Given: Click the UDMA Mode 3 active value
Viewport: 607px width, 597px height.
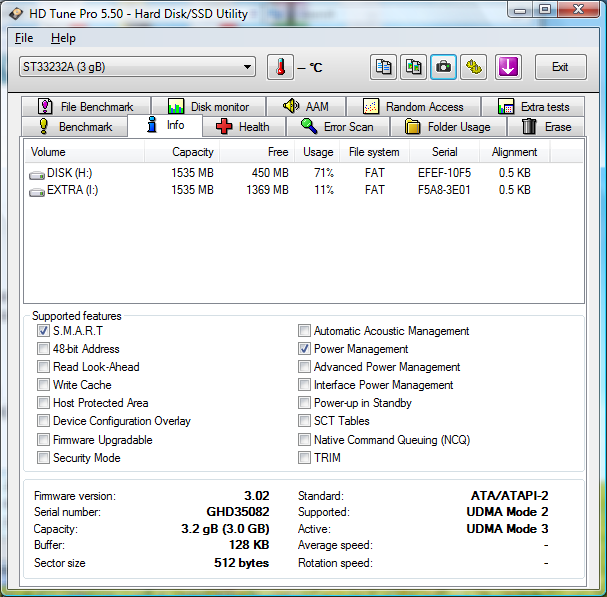Looking at the screenshot, I should pyautogui.click(x=508, y=528).
